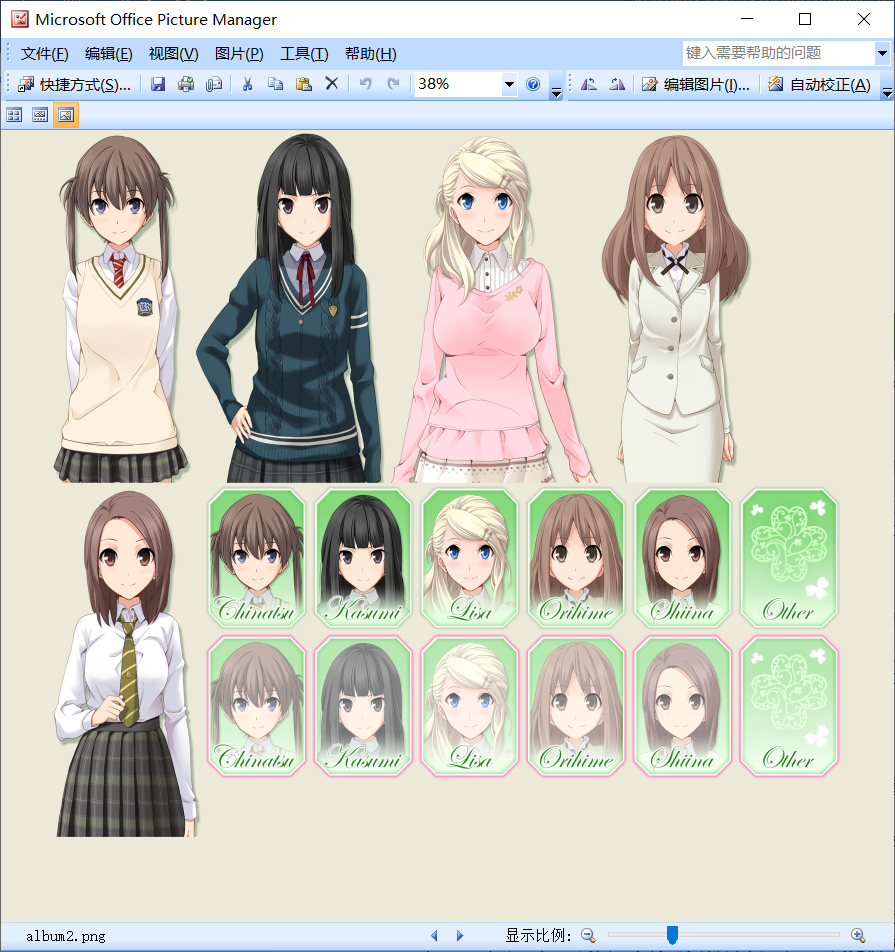Open the Edit (编辑) menu
Viewport: 895px width, 952px height.
[x=109, y=54]
